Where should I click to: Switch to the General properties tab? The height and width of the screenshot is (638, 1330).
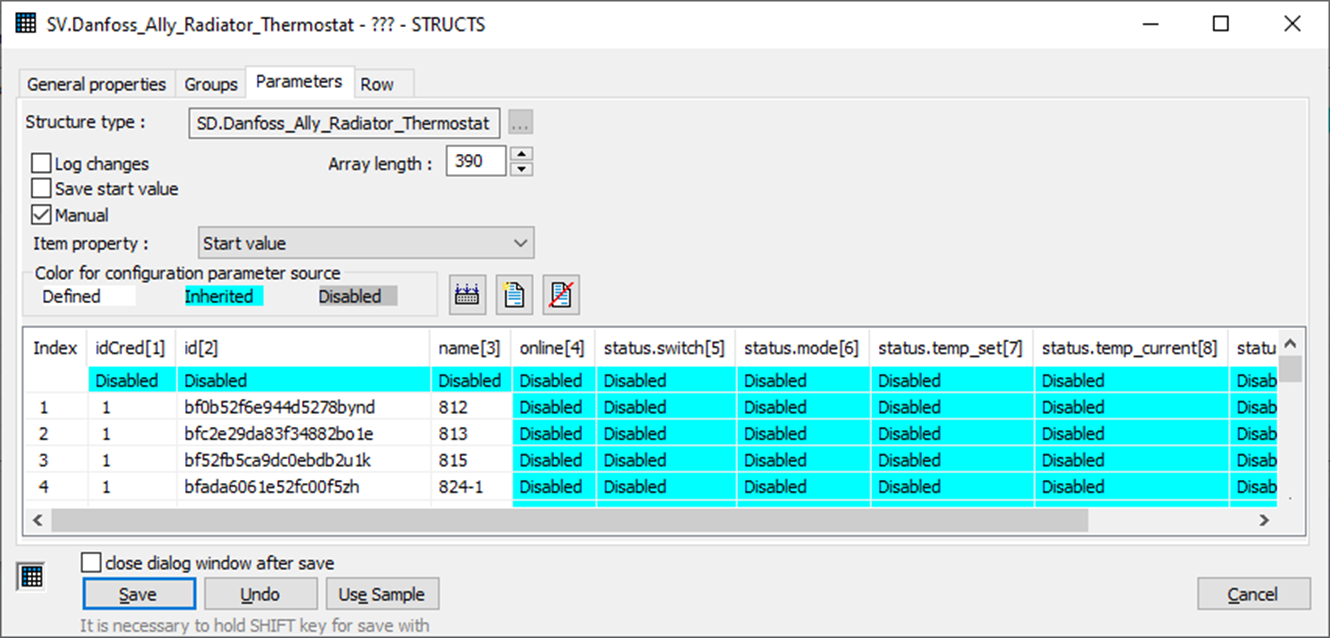pyautogui.click(x=97, y=84)
